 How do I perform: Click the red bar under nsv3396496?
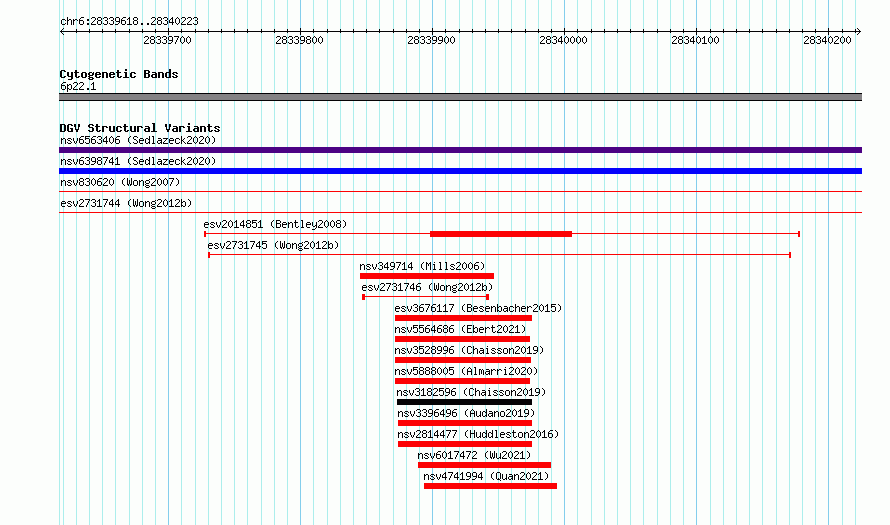(x=465, y=423)
